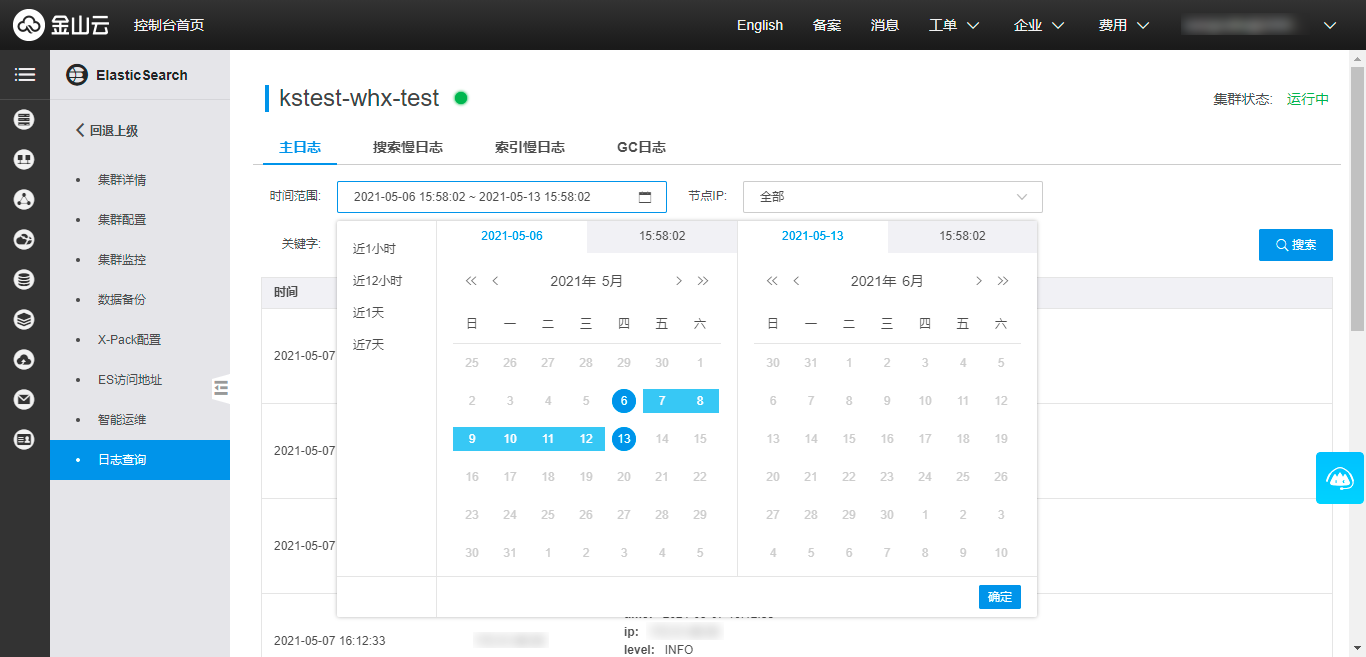The height and width of the screenshot is (657, 1366).
Task: Click the hamburger menu icon in left rail
Action: (24, 75)
